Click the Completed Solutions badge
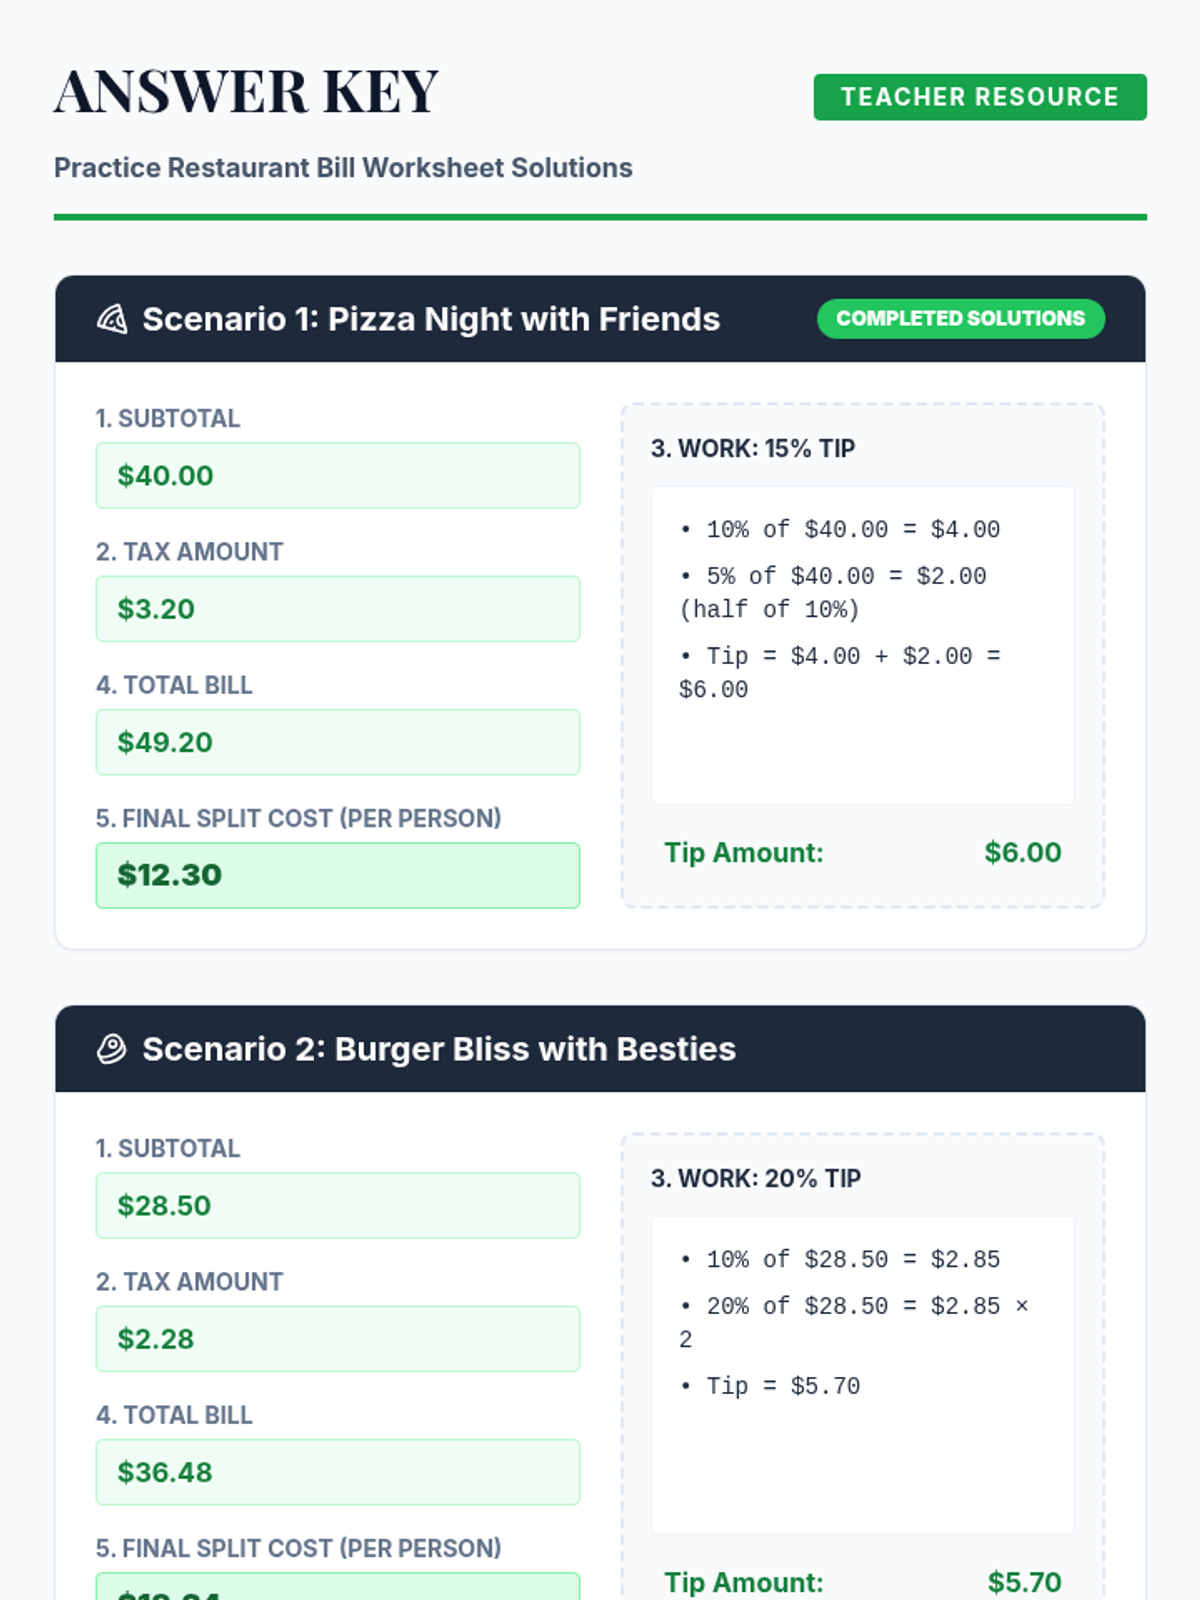 [960, 319]
